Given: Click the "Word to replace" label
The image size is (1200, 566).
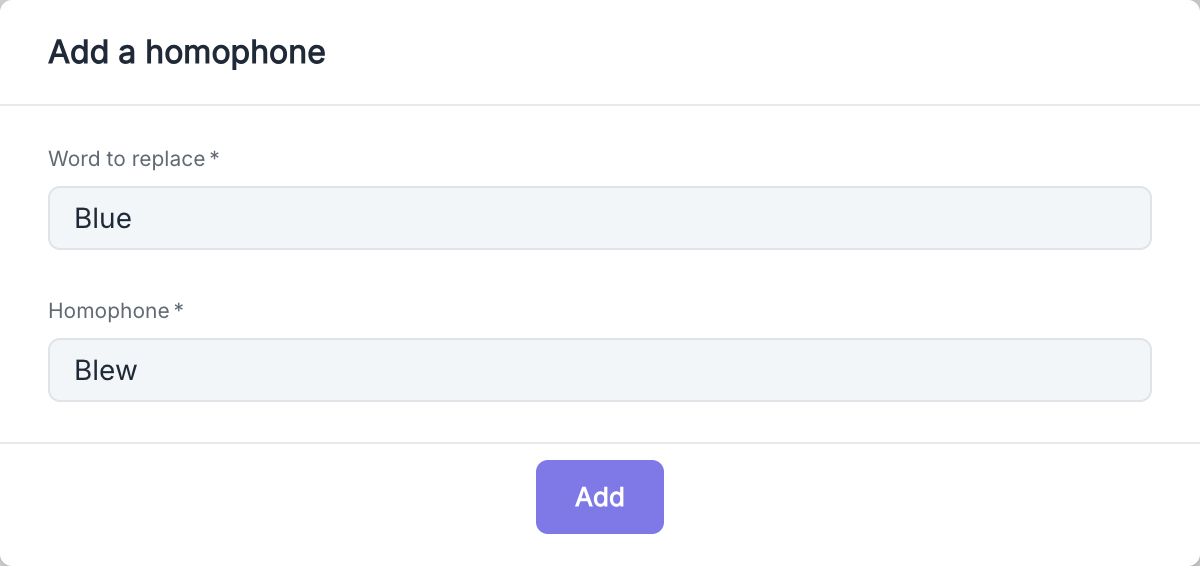Looking at the screenshot, I should [126, 159].
